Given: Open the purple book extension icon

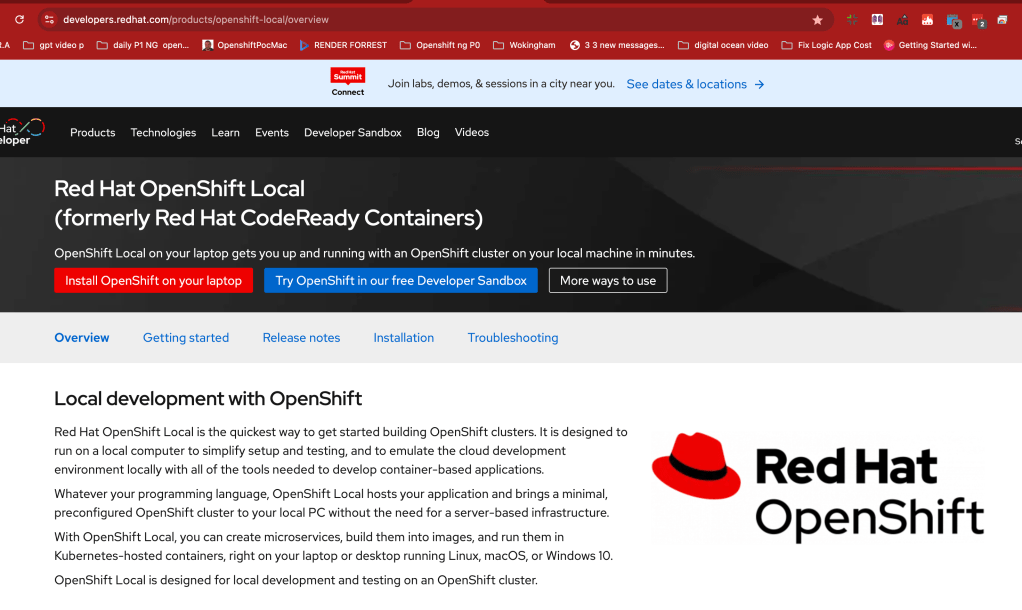Looking at the screenshot, I should pyautogui.click(x=877, y=20).
